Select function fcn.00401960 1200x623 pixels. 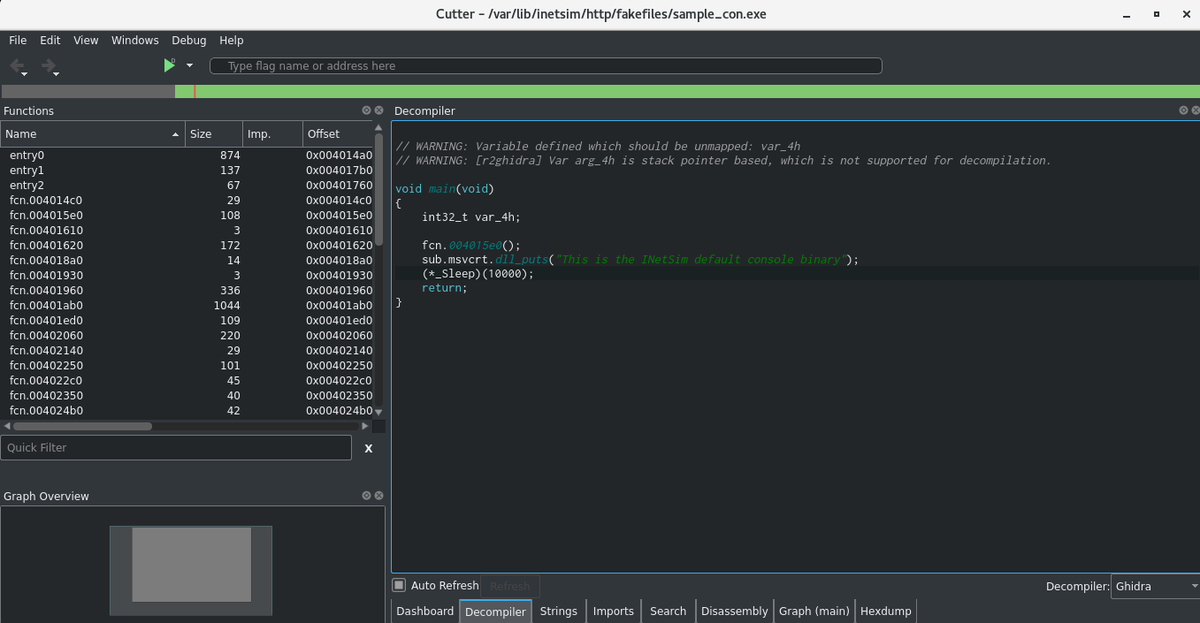tap(186, 290)
